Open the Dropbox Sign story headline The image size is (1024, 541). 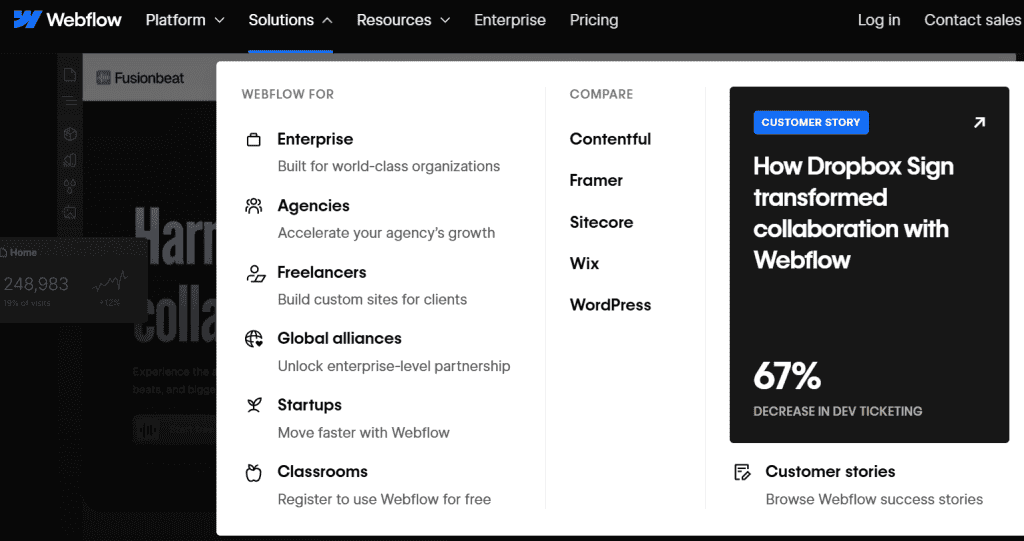(x=853, y=213)
